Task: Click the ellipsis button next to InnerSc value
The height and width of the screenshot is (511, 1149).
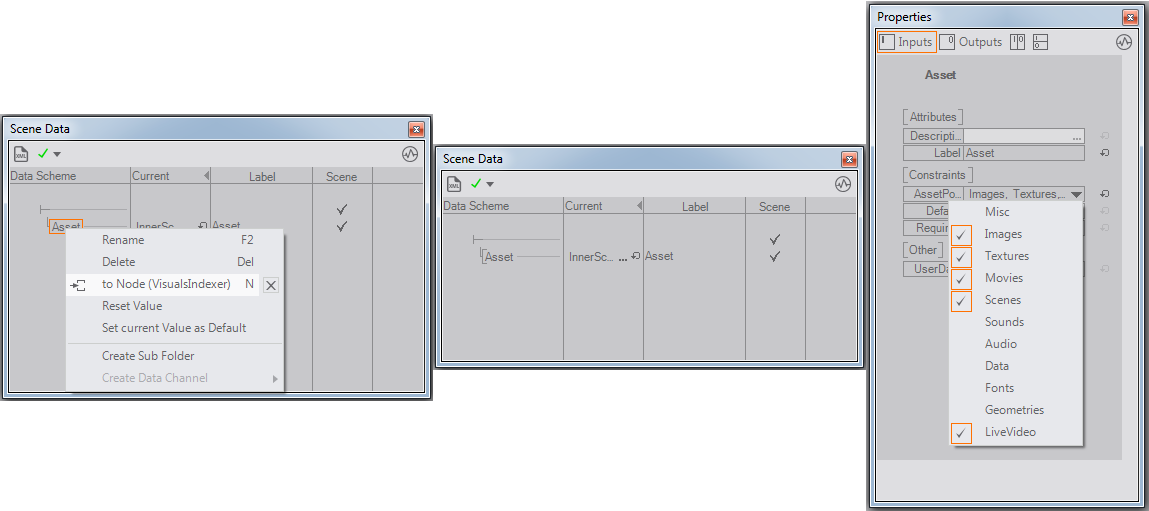Action: (x=623, y=257)
